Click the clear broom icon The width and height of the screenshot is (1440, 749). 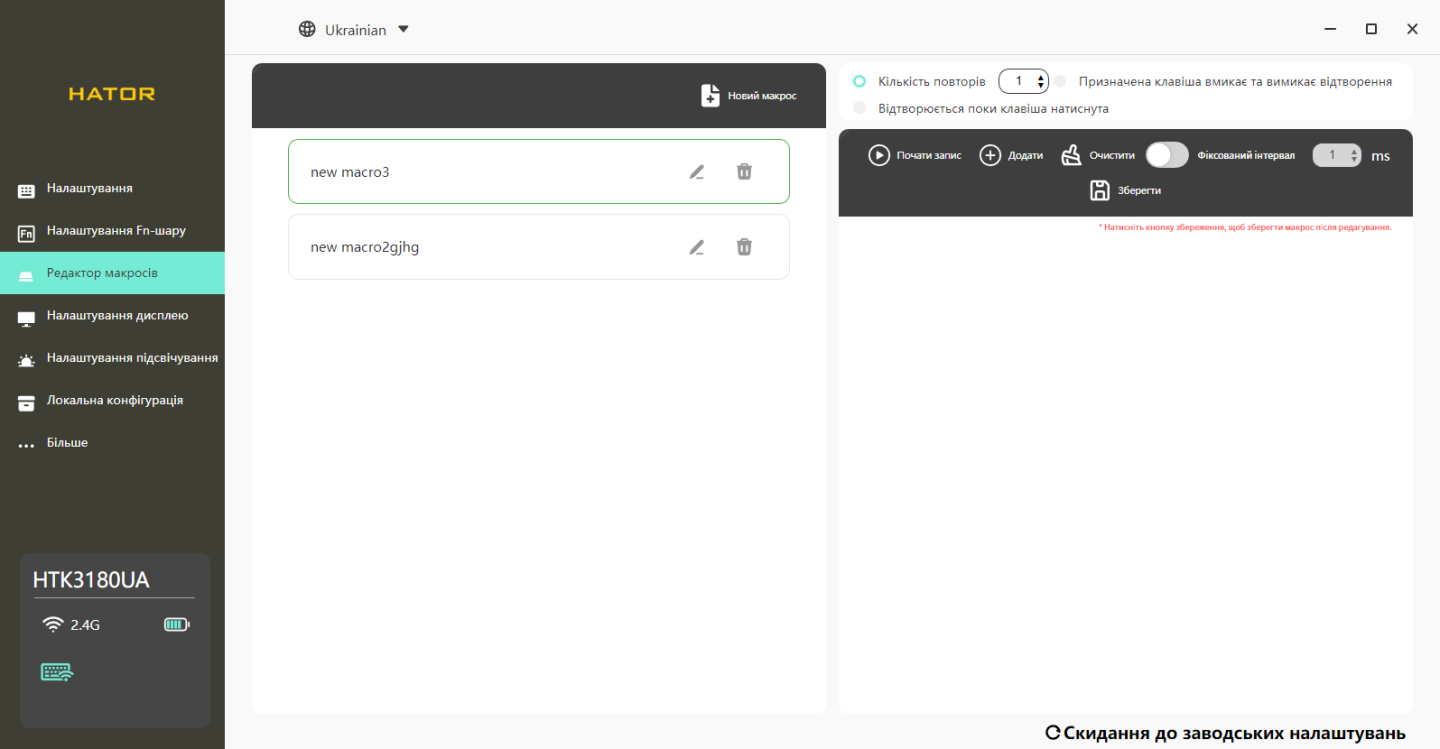(1071, 155)
